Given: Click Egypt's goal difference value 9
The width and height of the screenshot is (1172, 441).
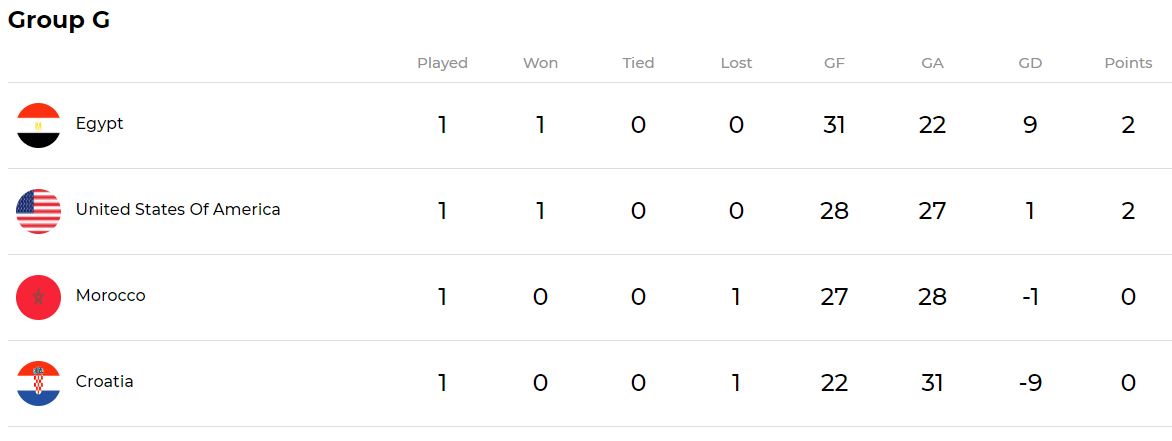Looking at the screenshot, I should coord(1030,125).
